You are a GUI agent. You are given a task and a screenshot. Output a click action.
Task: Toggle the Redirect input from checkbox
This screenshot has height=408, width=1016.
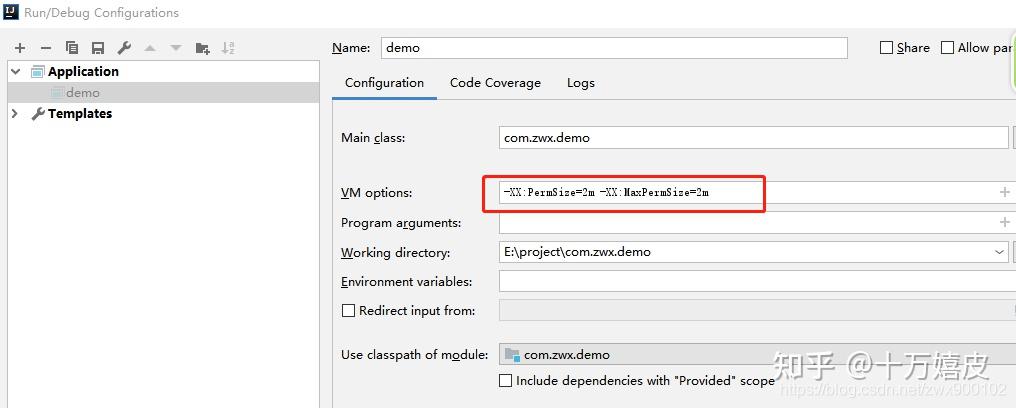(349, 311)
